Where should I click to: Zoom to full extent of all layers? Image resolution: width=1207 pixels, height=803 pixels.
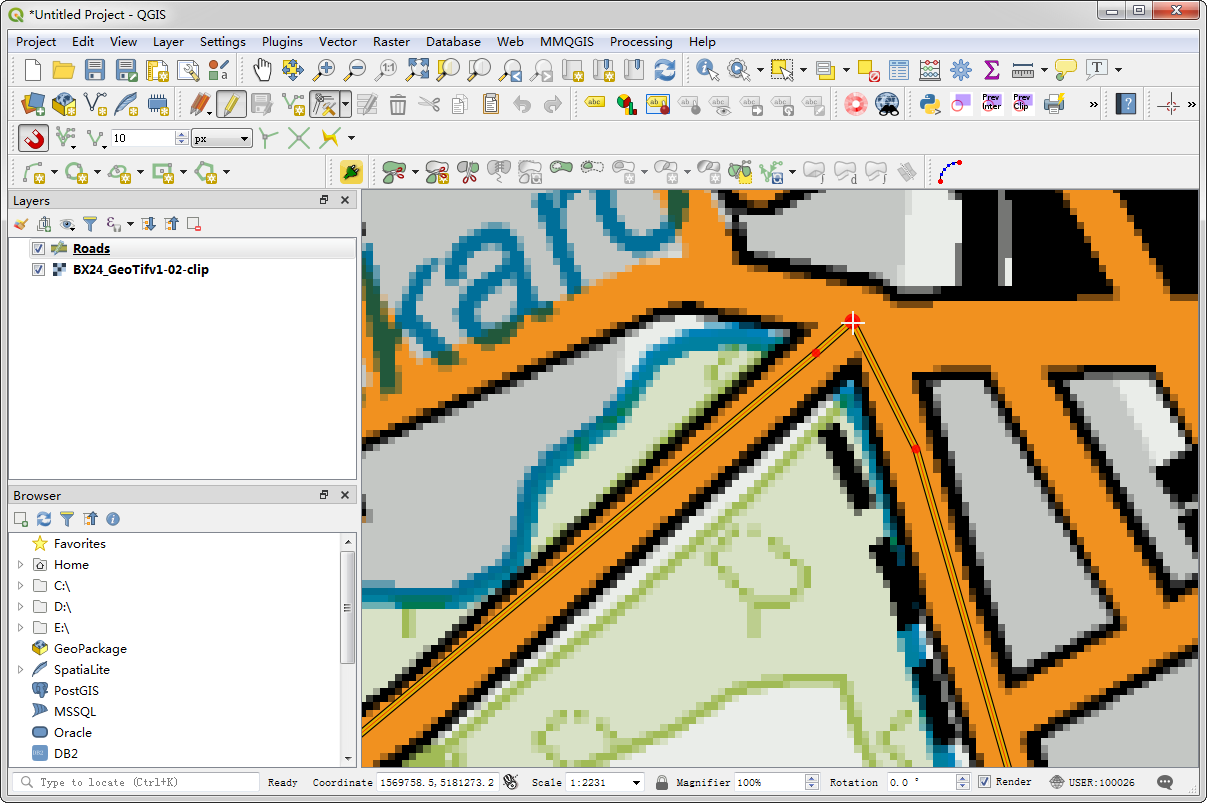(417, 70)
